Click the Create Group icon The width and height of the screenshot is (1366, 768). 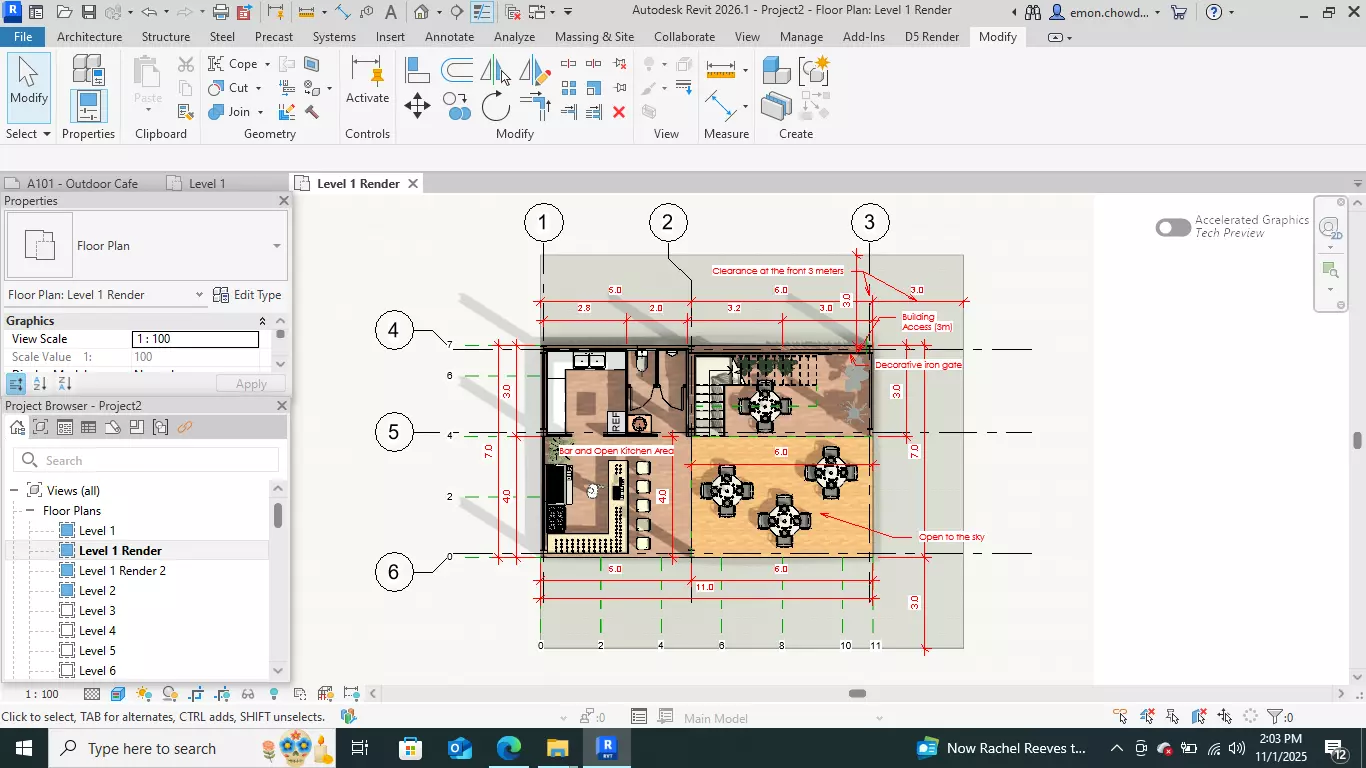click(x=815, y=70)
